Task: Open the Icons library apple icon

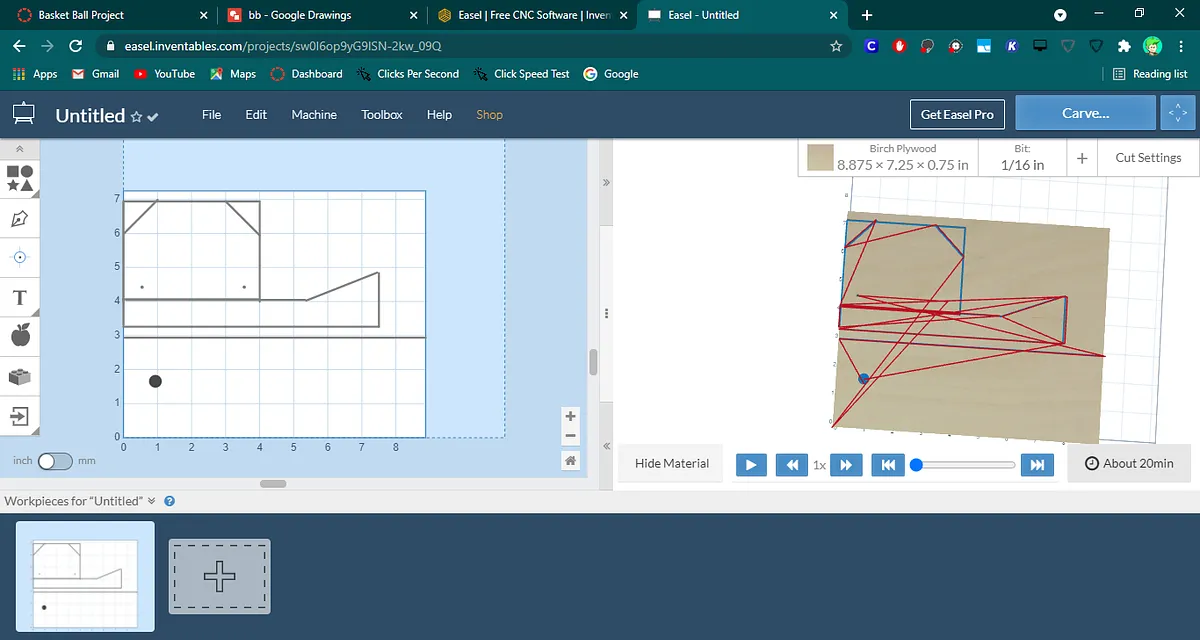Action: pos(20,336)
